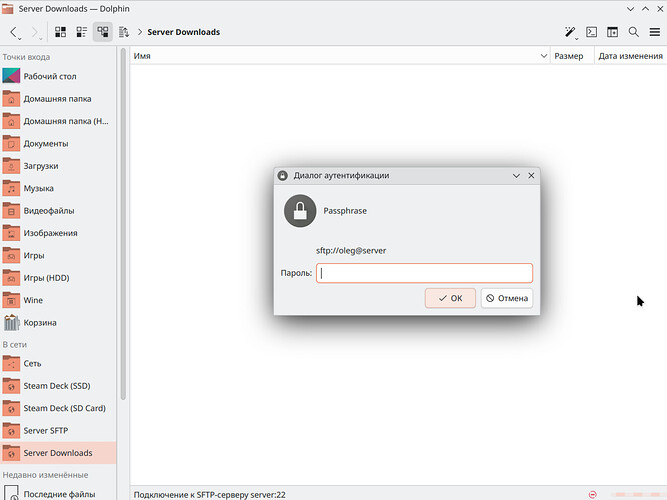
Task: Open Изображения folder
Action: [58, 233]
